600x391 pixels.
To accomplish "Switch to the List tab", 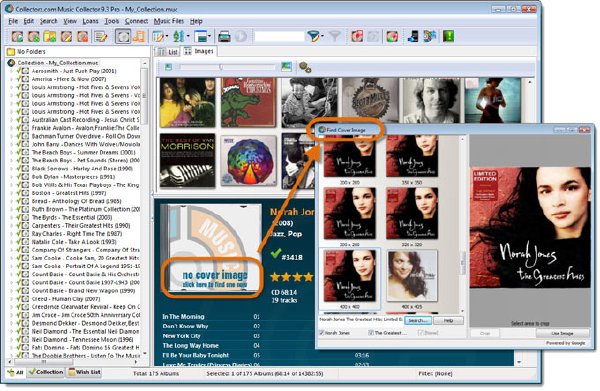I will [168, 52].
